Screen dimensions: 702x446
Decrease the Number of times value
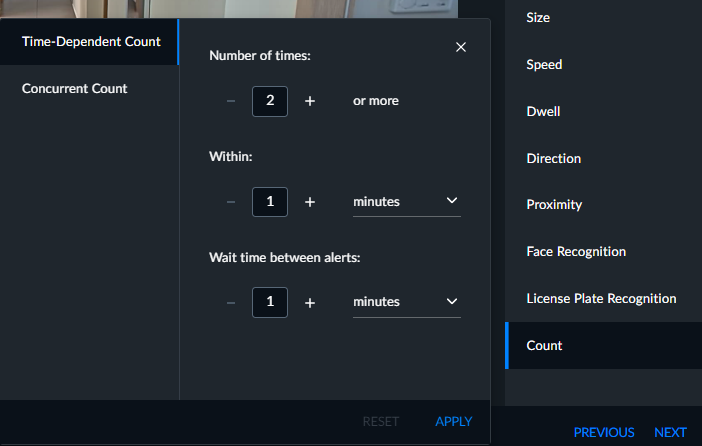coord(231,101)
